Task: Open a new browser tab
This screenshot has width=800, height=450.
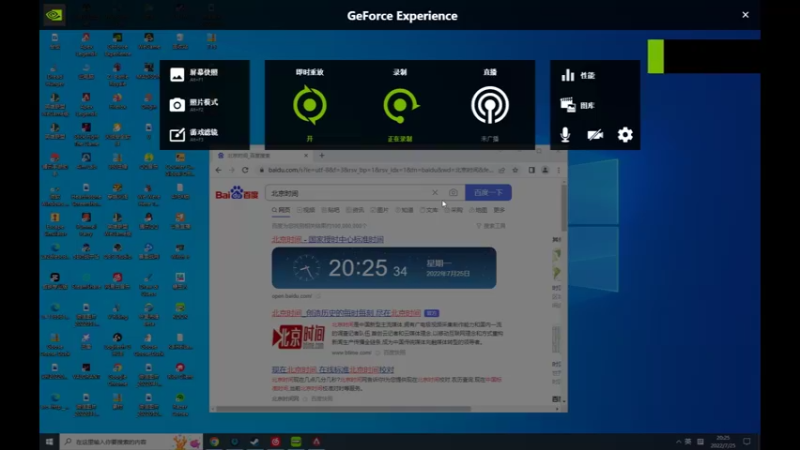Action: tap(321, 155)
